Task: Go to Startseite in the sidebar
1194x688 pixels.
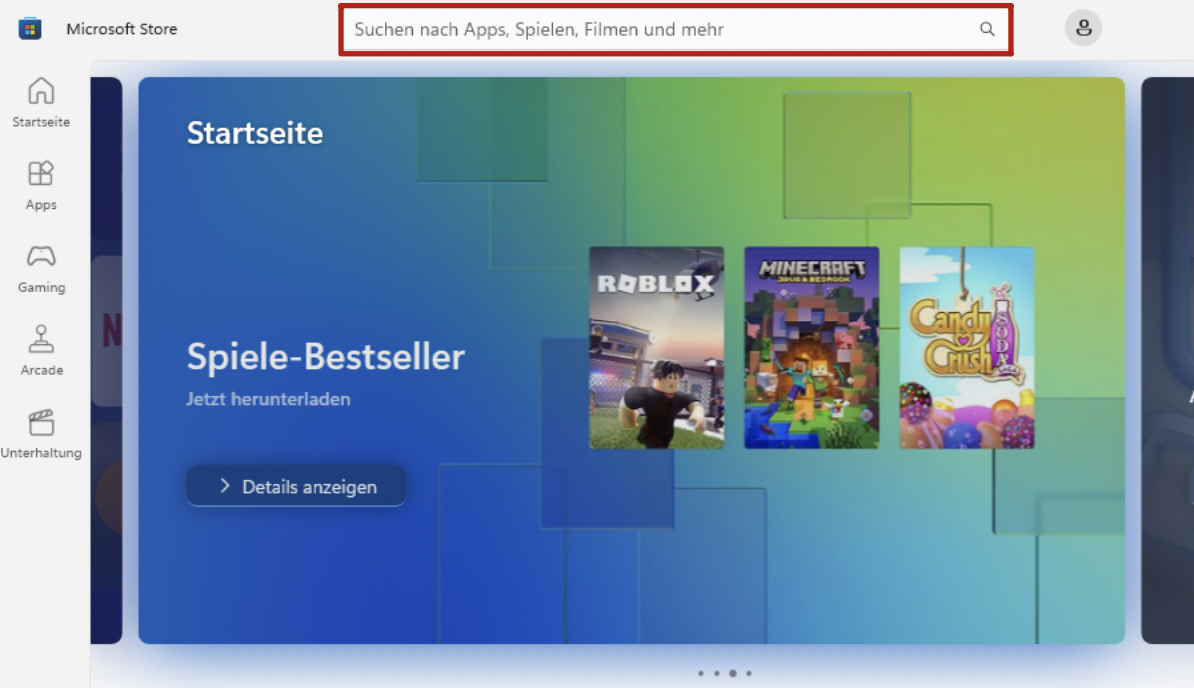Action: click(41, 102)
